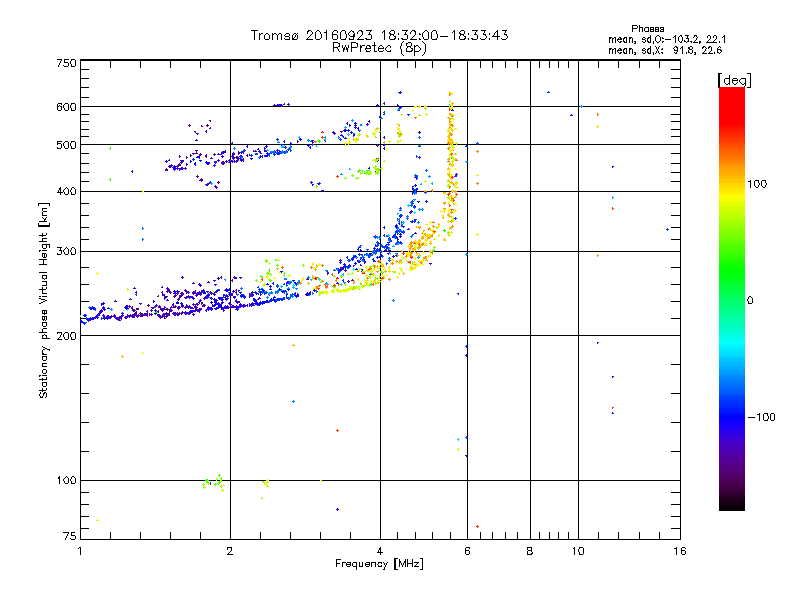
Task: Click the "mean, sd,O:-103.2, 22.1" line
Action: [667, 39]
